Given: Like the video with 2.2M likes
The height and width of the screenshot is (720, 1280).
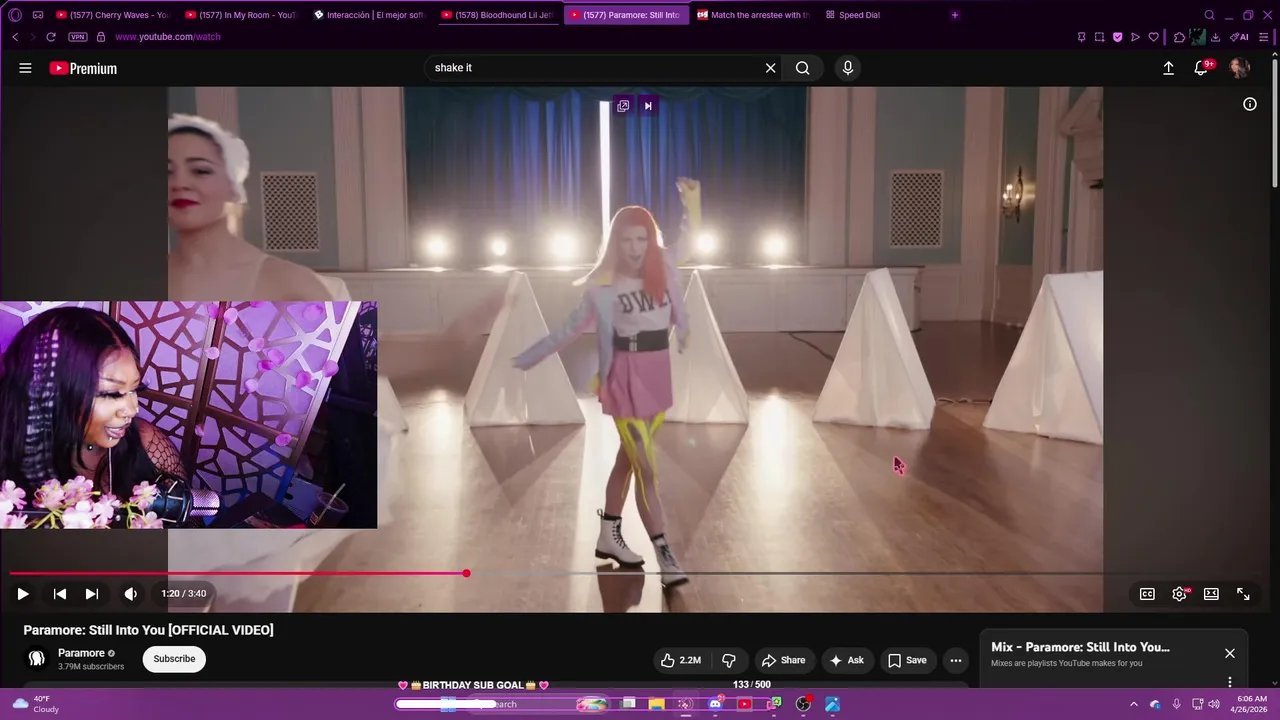Looking at the screenshot, I should (x=680, y=660).
